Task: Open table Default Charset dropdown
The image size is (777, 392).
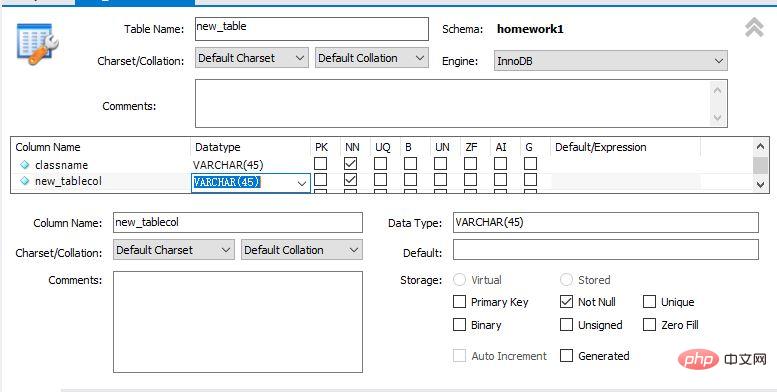Action: tap(252, 58)
